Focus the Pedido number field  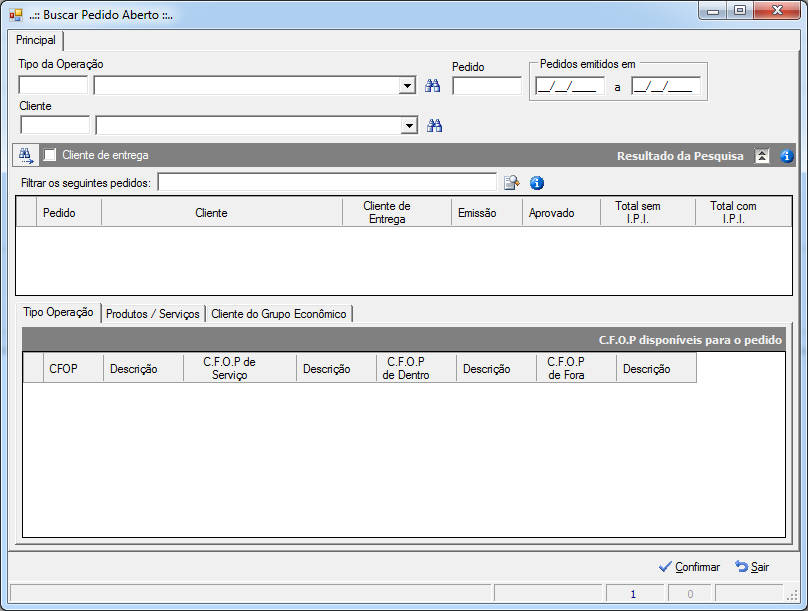coord(487,86)
